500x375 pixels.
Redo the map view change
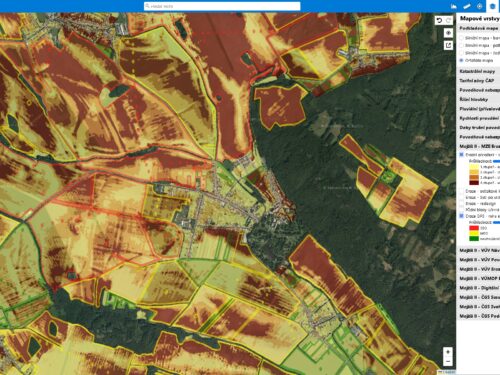point(449,20)
